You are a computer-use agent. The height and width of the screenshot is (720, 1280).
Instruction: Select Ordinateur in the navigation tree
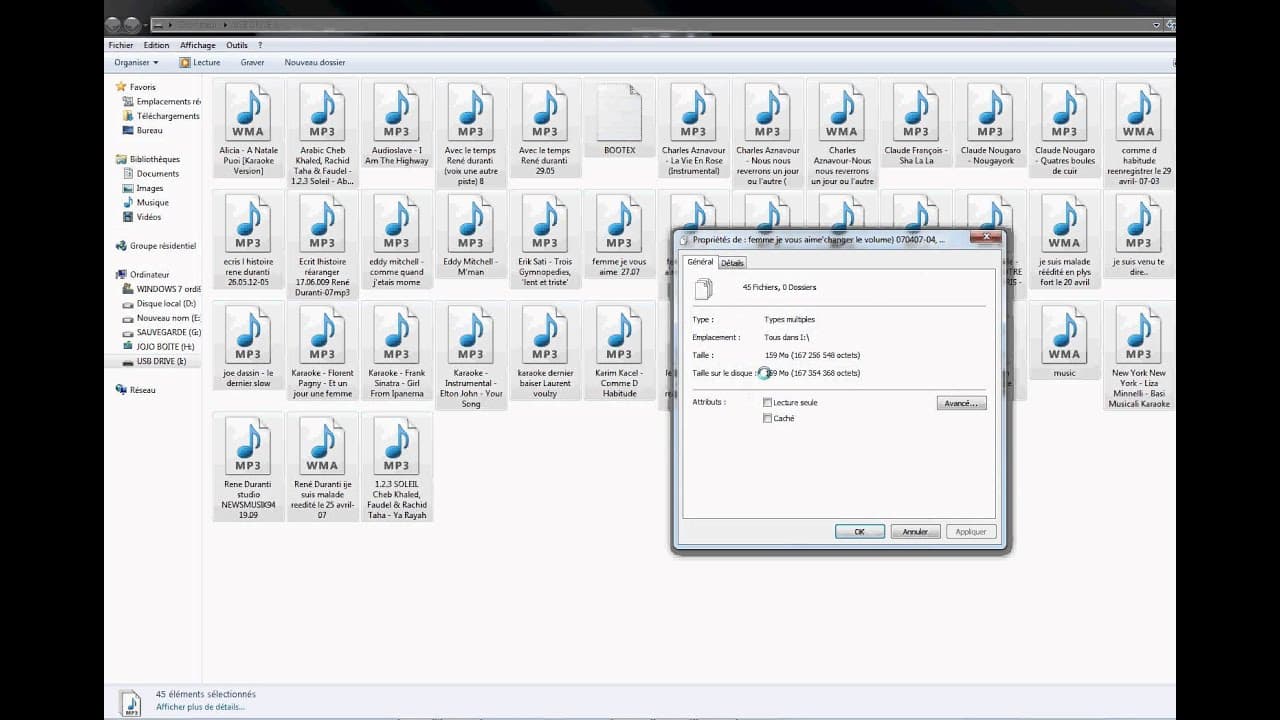click(x=149, y=274)
